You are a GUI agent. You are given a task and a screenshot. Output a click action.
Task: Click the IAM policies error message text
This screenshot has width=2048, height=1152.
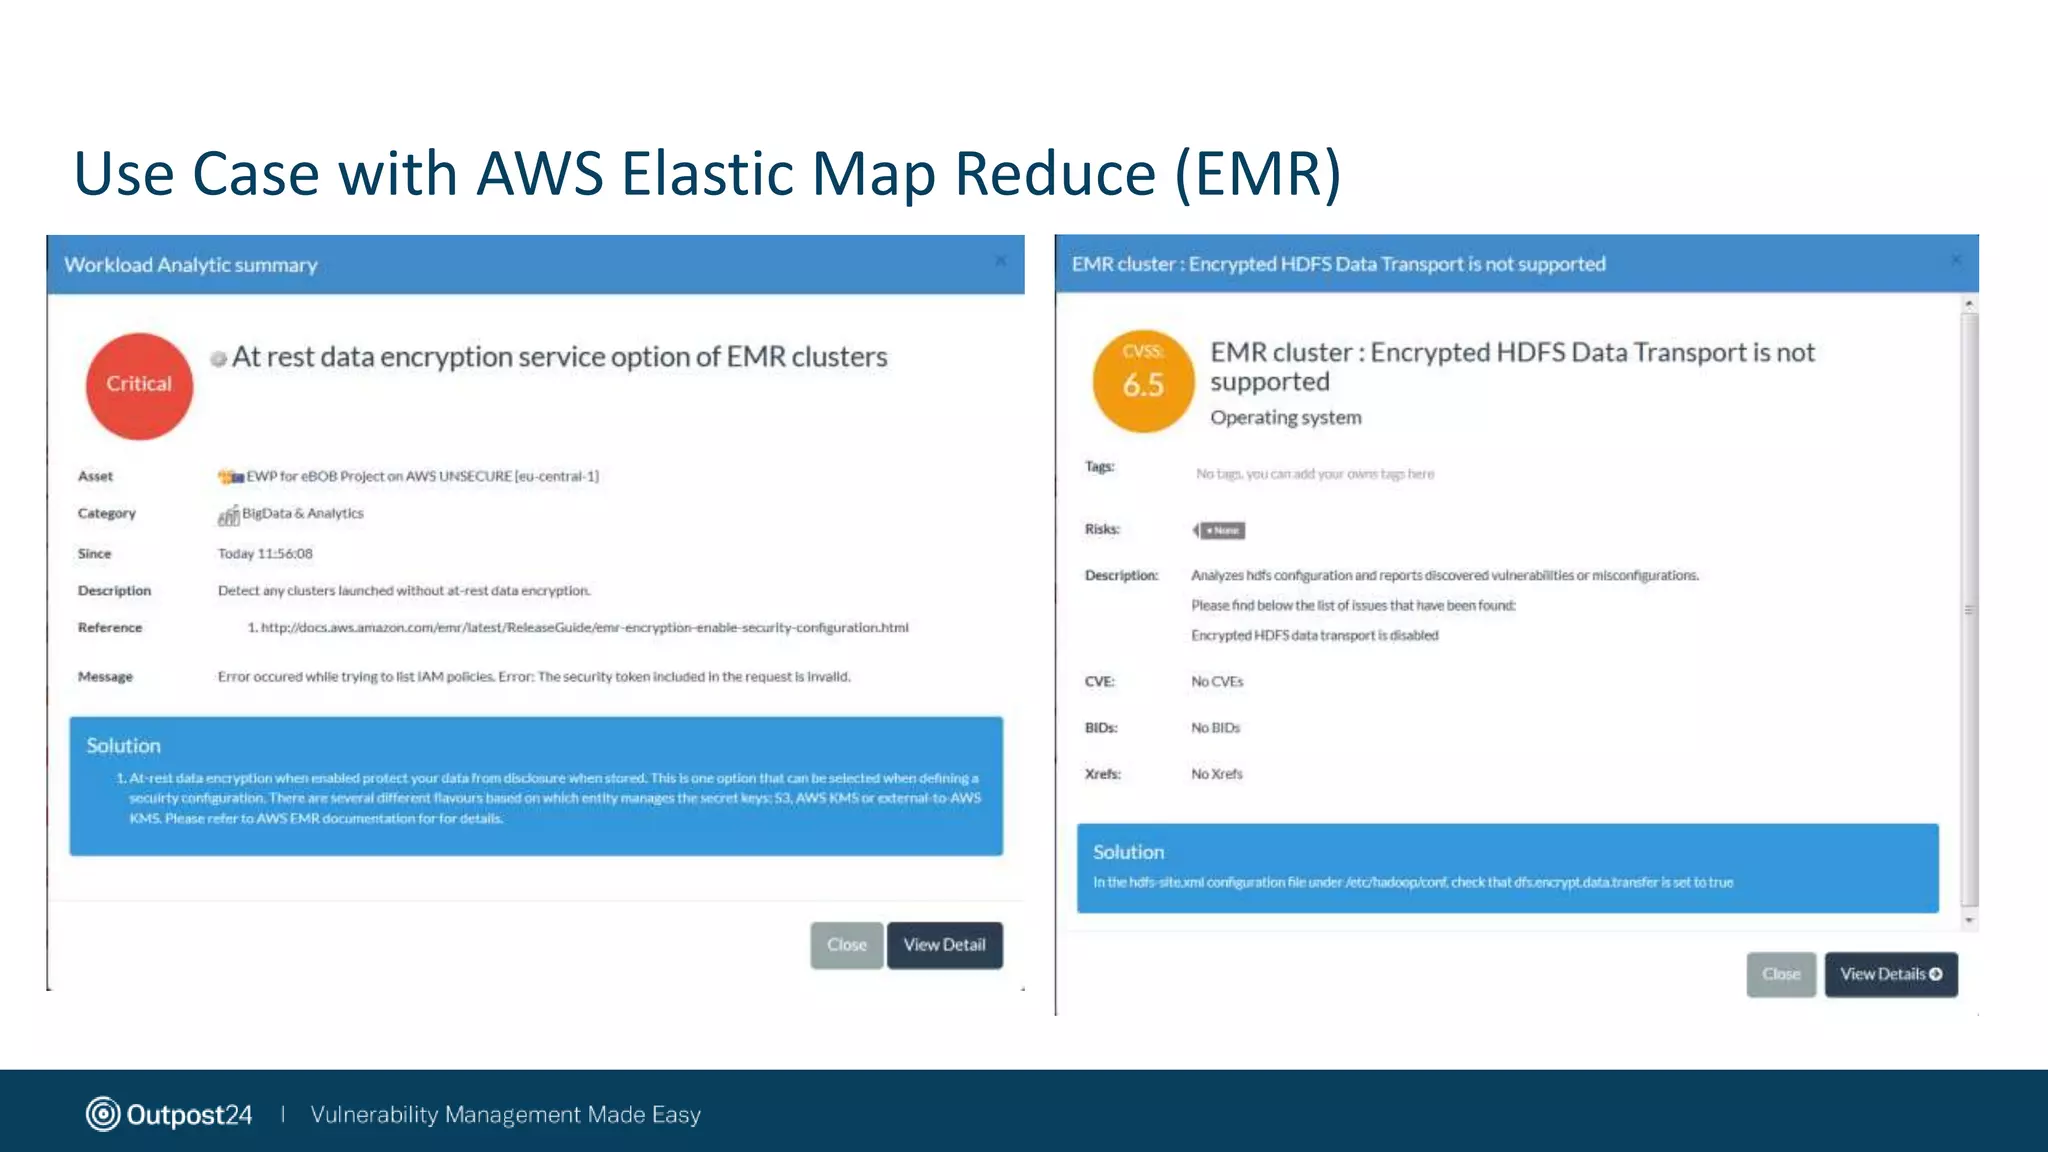pyautogui.click(x=534, y=677)
